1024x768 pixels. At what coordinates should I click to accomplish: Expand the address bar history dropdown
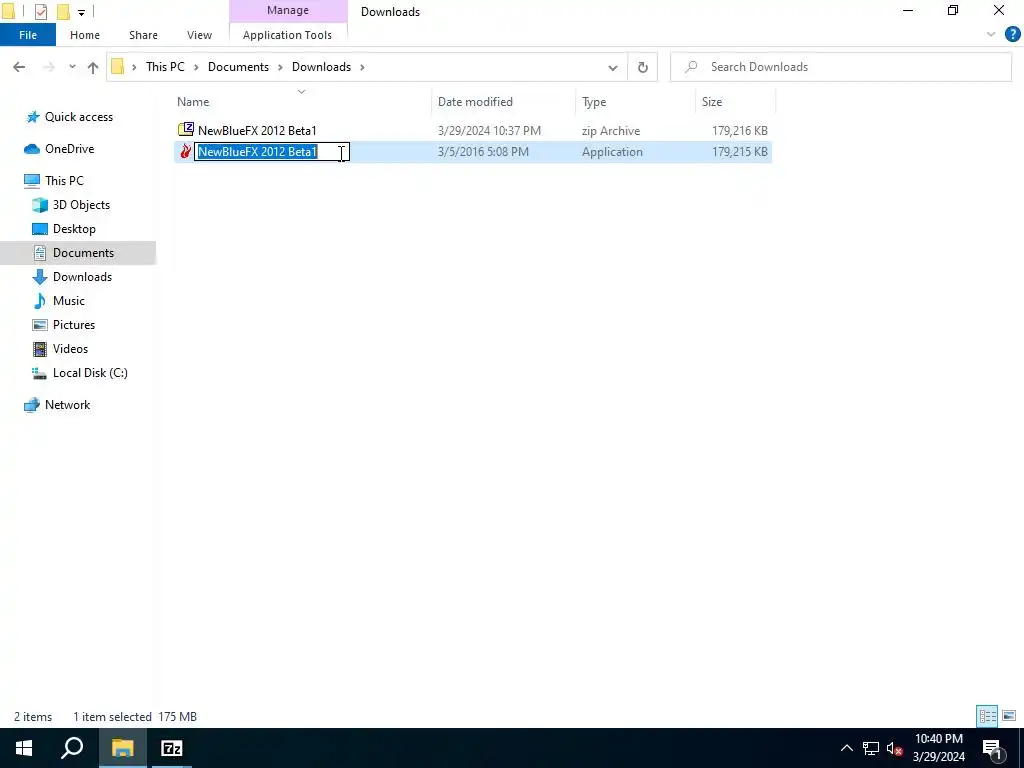613,67
